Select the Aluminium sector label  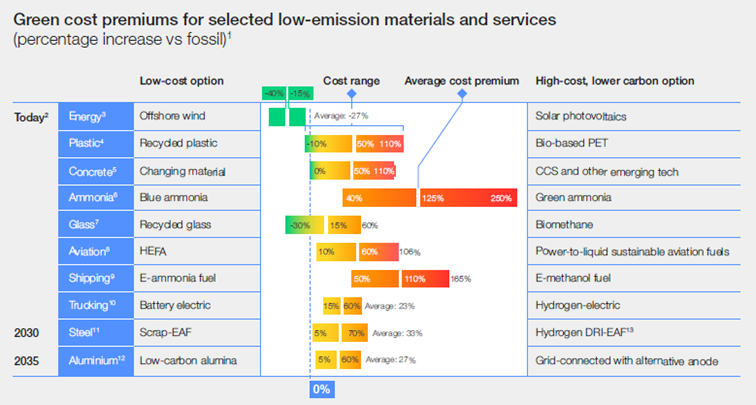click(96, 361)
